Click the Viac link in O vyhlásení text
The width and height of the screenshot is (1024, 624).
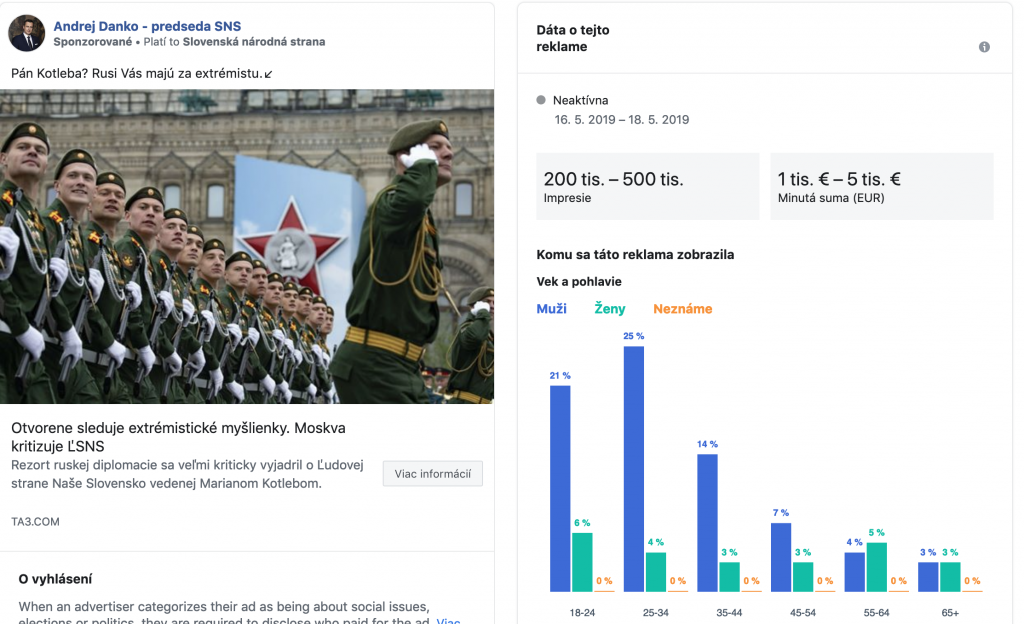tap(448, 620)
